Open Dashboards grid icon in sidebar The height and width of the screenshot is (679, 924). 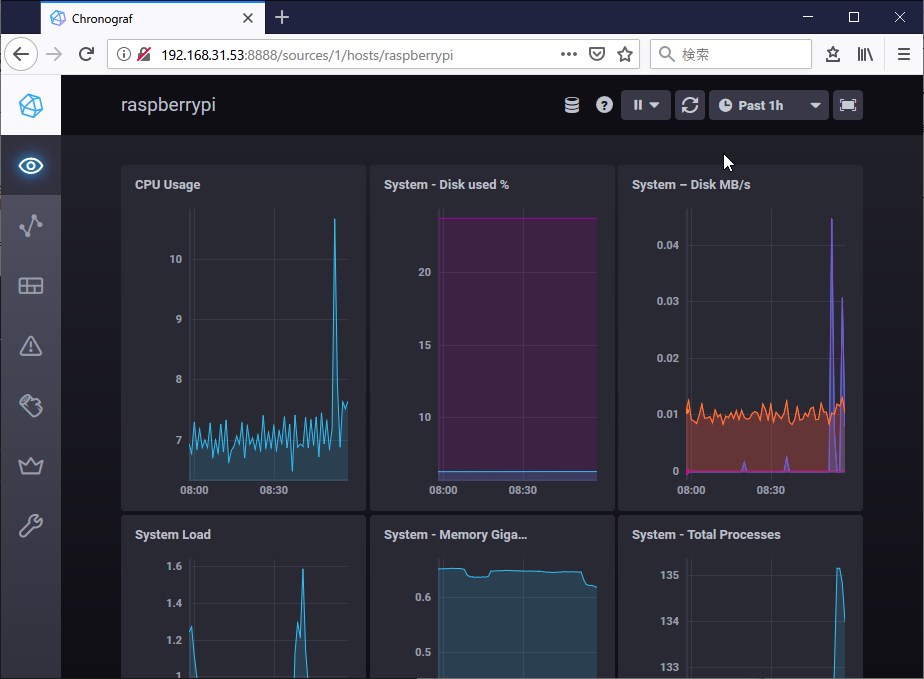pos(31,286)
